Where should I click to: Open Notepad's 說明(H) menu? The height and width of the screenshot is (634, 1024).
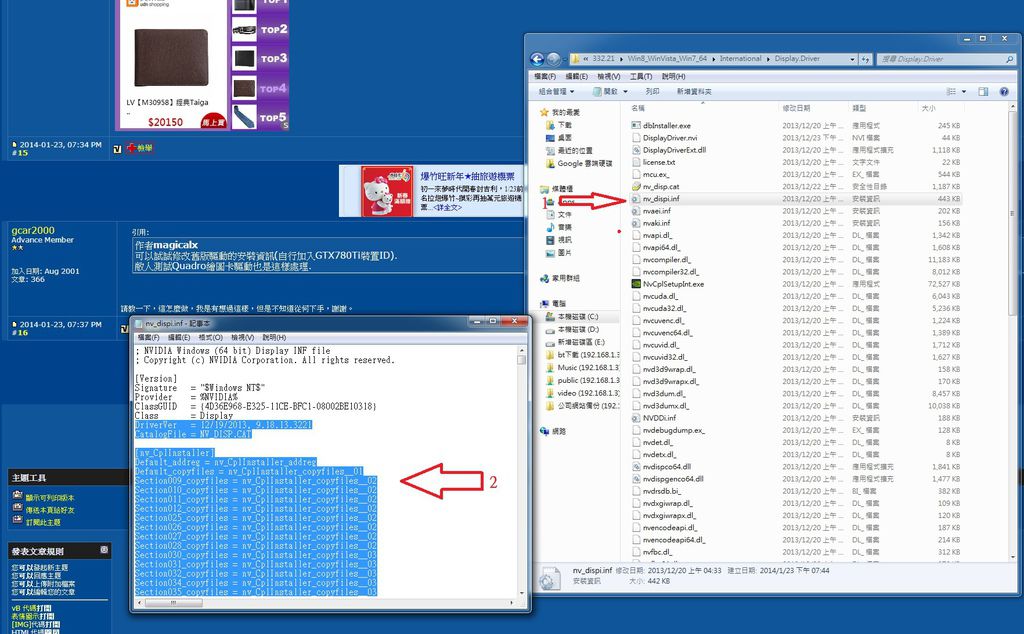(x=274, y=338)
